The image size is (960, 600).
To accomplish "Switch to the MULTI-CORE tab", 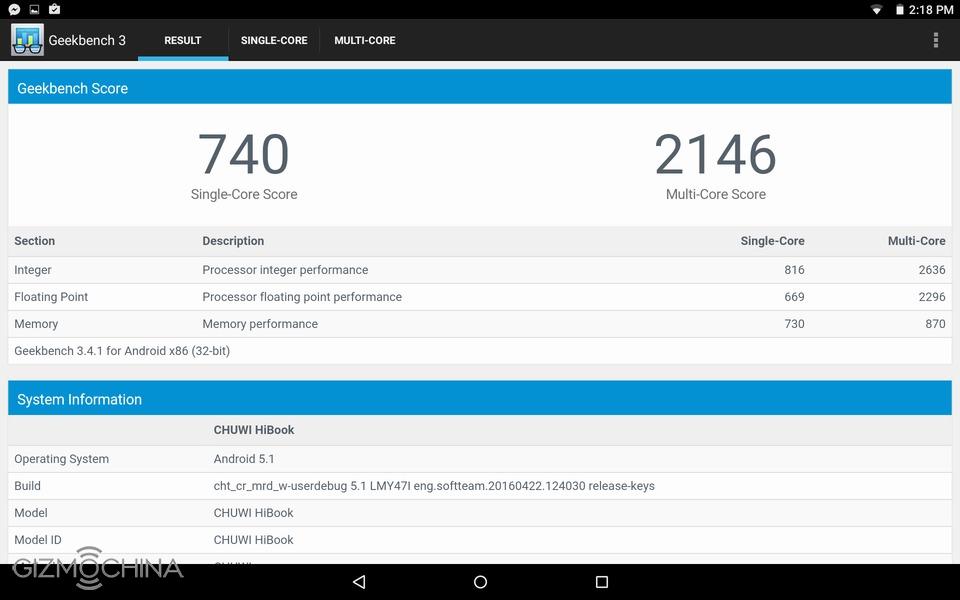I will 365,40.
